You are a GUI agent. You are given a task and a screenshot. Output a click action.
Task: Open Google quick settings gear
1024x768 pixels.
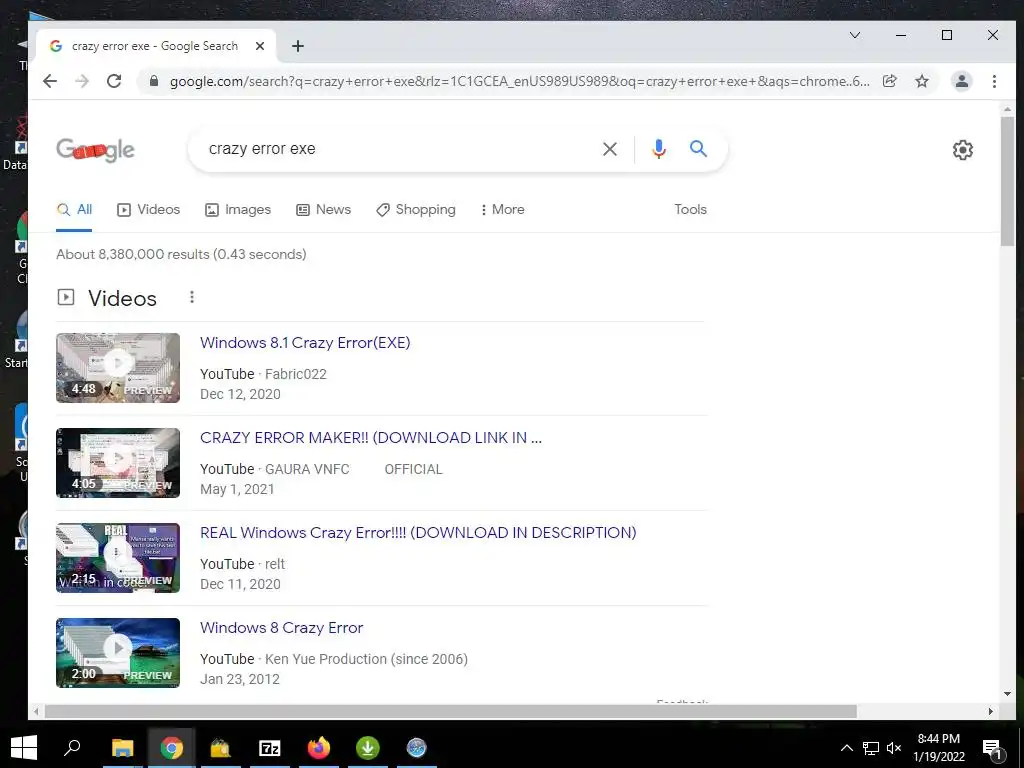(x=962, y=150)
